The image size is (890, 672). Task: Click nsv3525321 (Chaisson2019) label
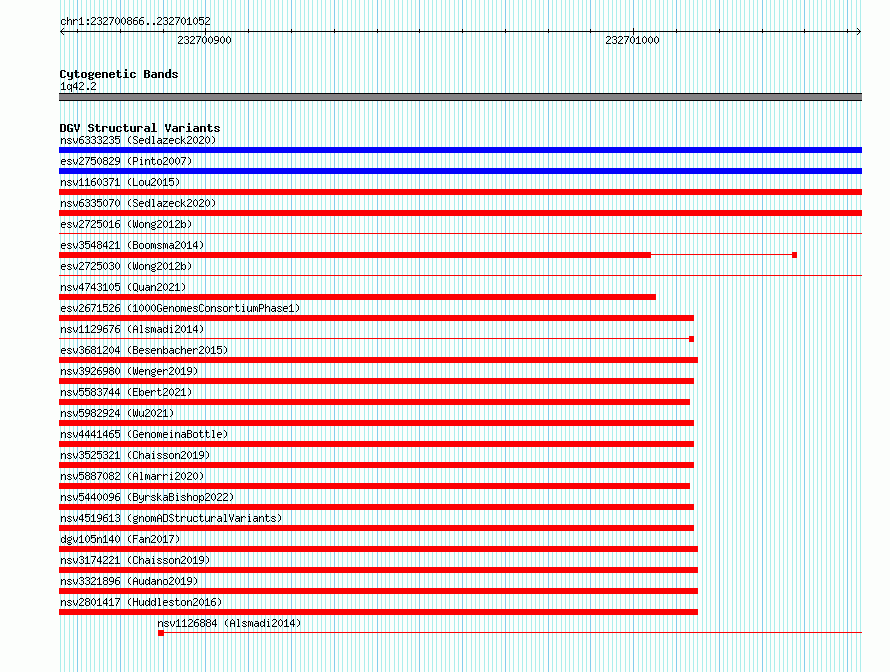pyautogui.click(x=135, y=455)
